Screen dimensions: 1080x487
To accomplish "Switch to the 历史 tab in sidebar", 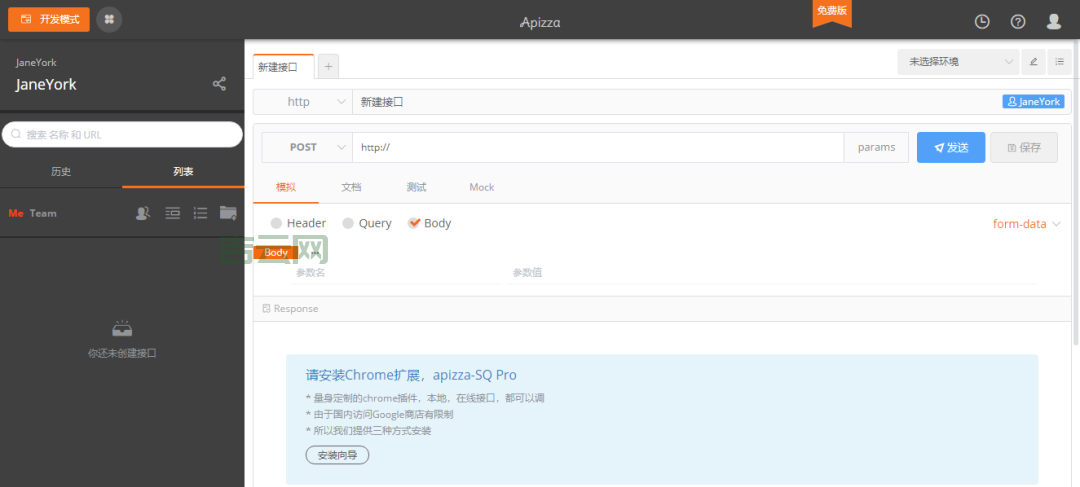I will (61, 171).
